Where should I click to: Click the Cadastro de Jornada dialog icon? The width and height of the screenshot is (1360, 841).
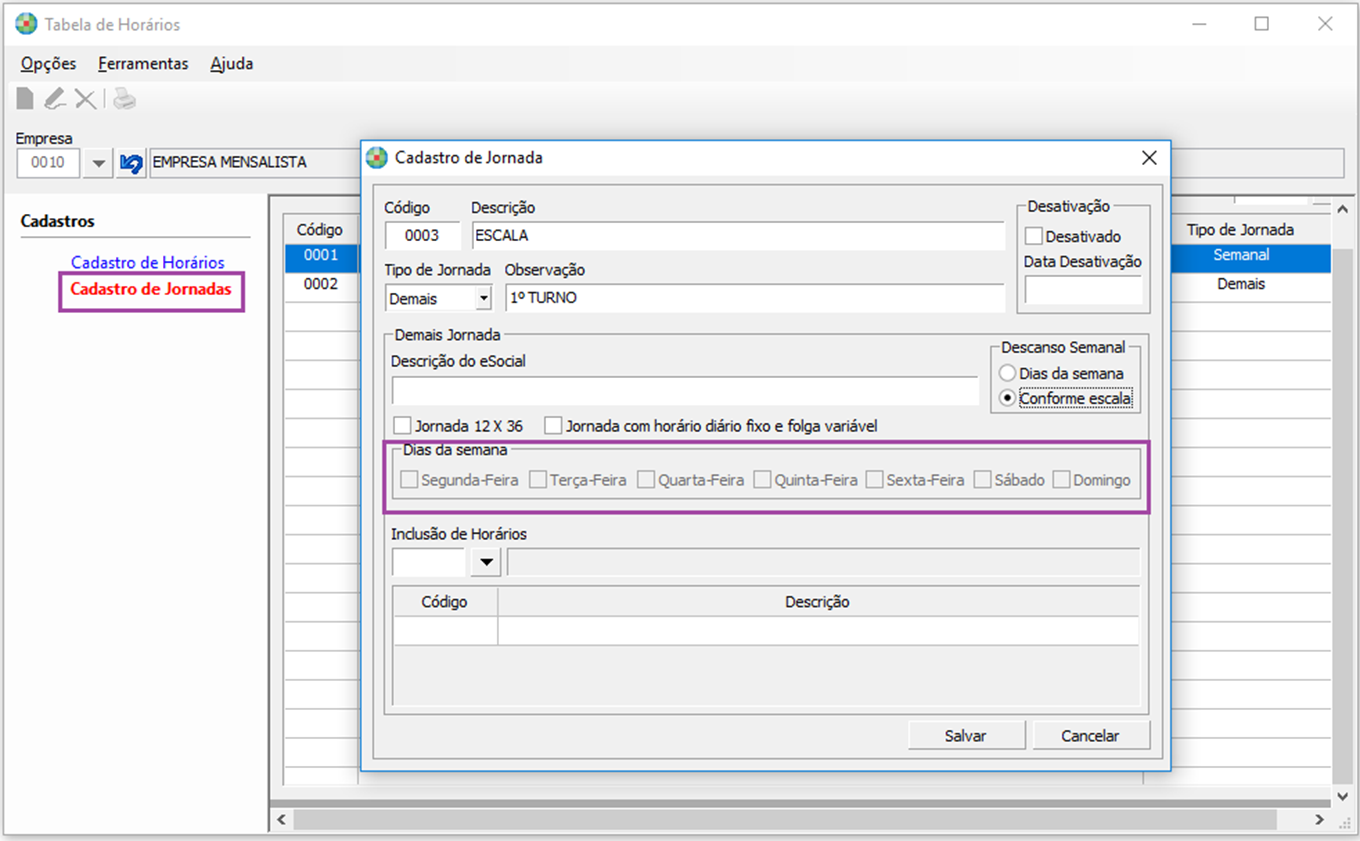(376, 157)
